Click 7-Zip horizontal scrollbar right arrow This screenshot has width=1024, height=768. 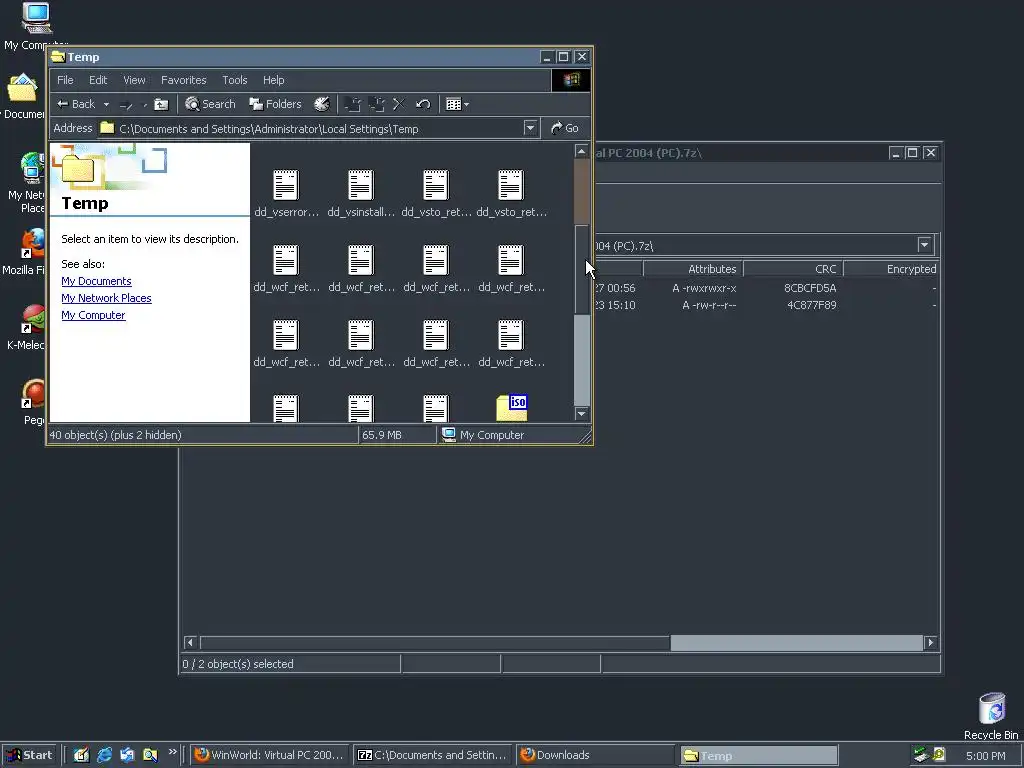click(x=931, y=643)
